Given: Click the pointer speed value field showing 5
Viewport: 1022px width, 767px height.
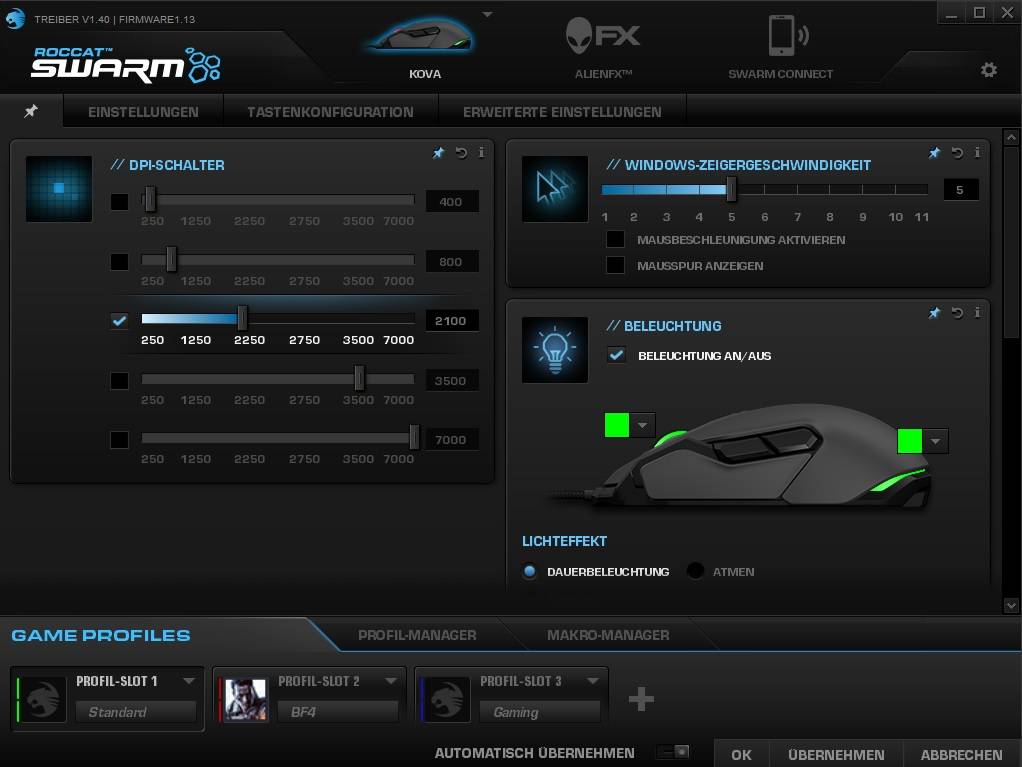Looking at the screenshot, I should click(961, 190).
